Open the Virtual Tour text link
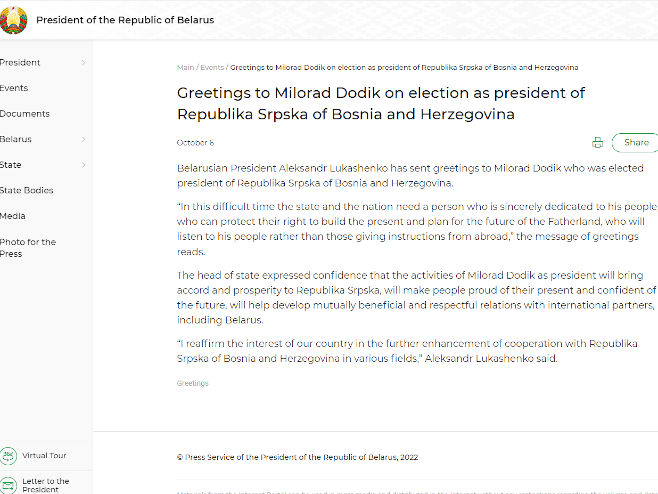 tap(44, 455)
